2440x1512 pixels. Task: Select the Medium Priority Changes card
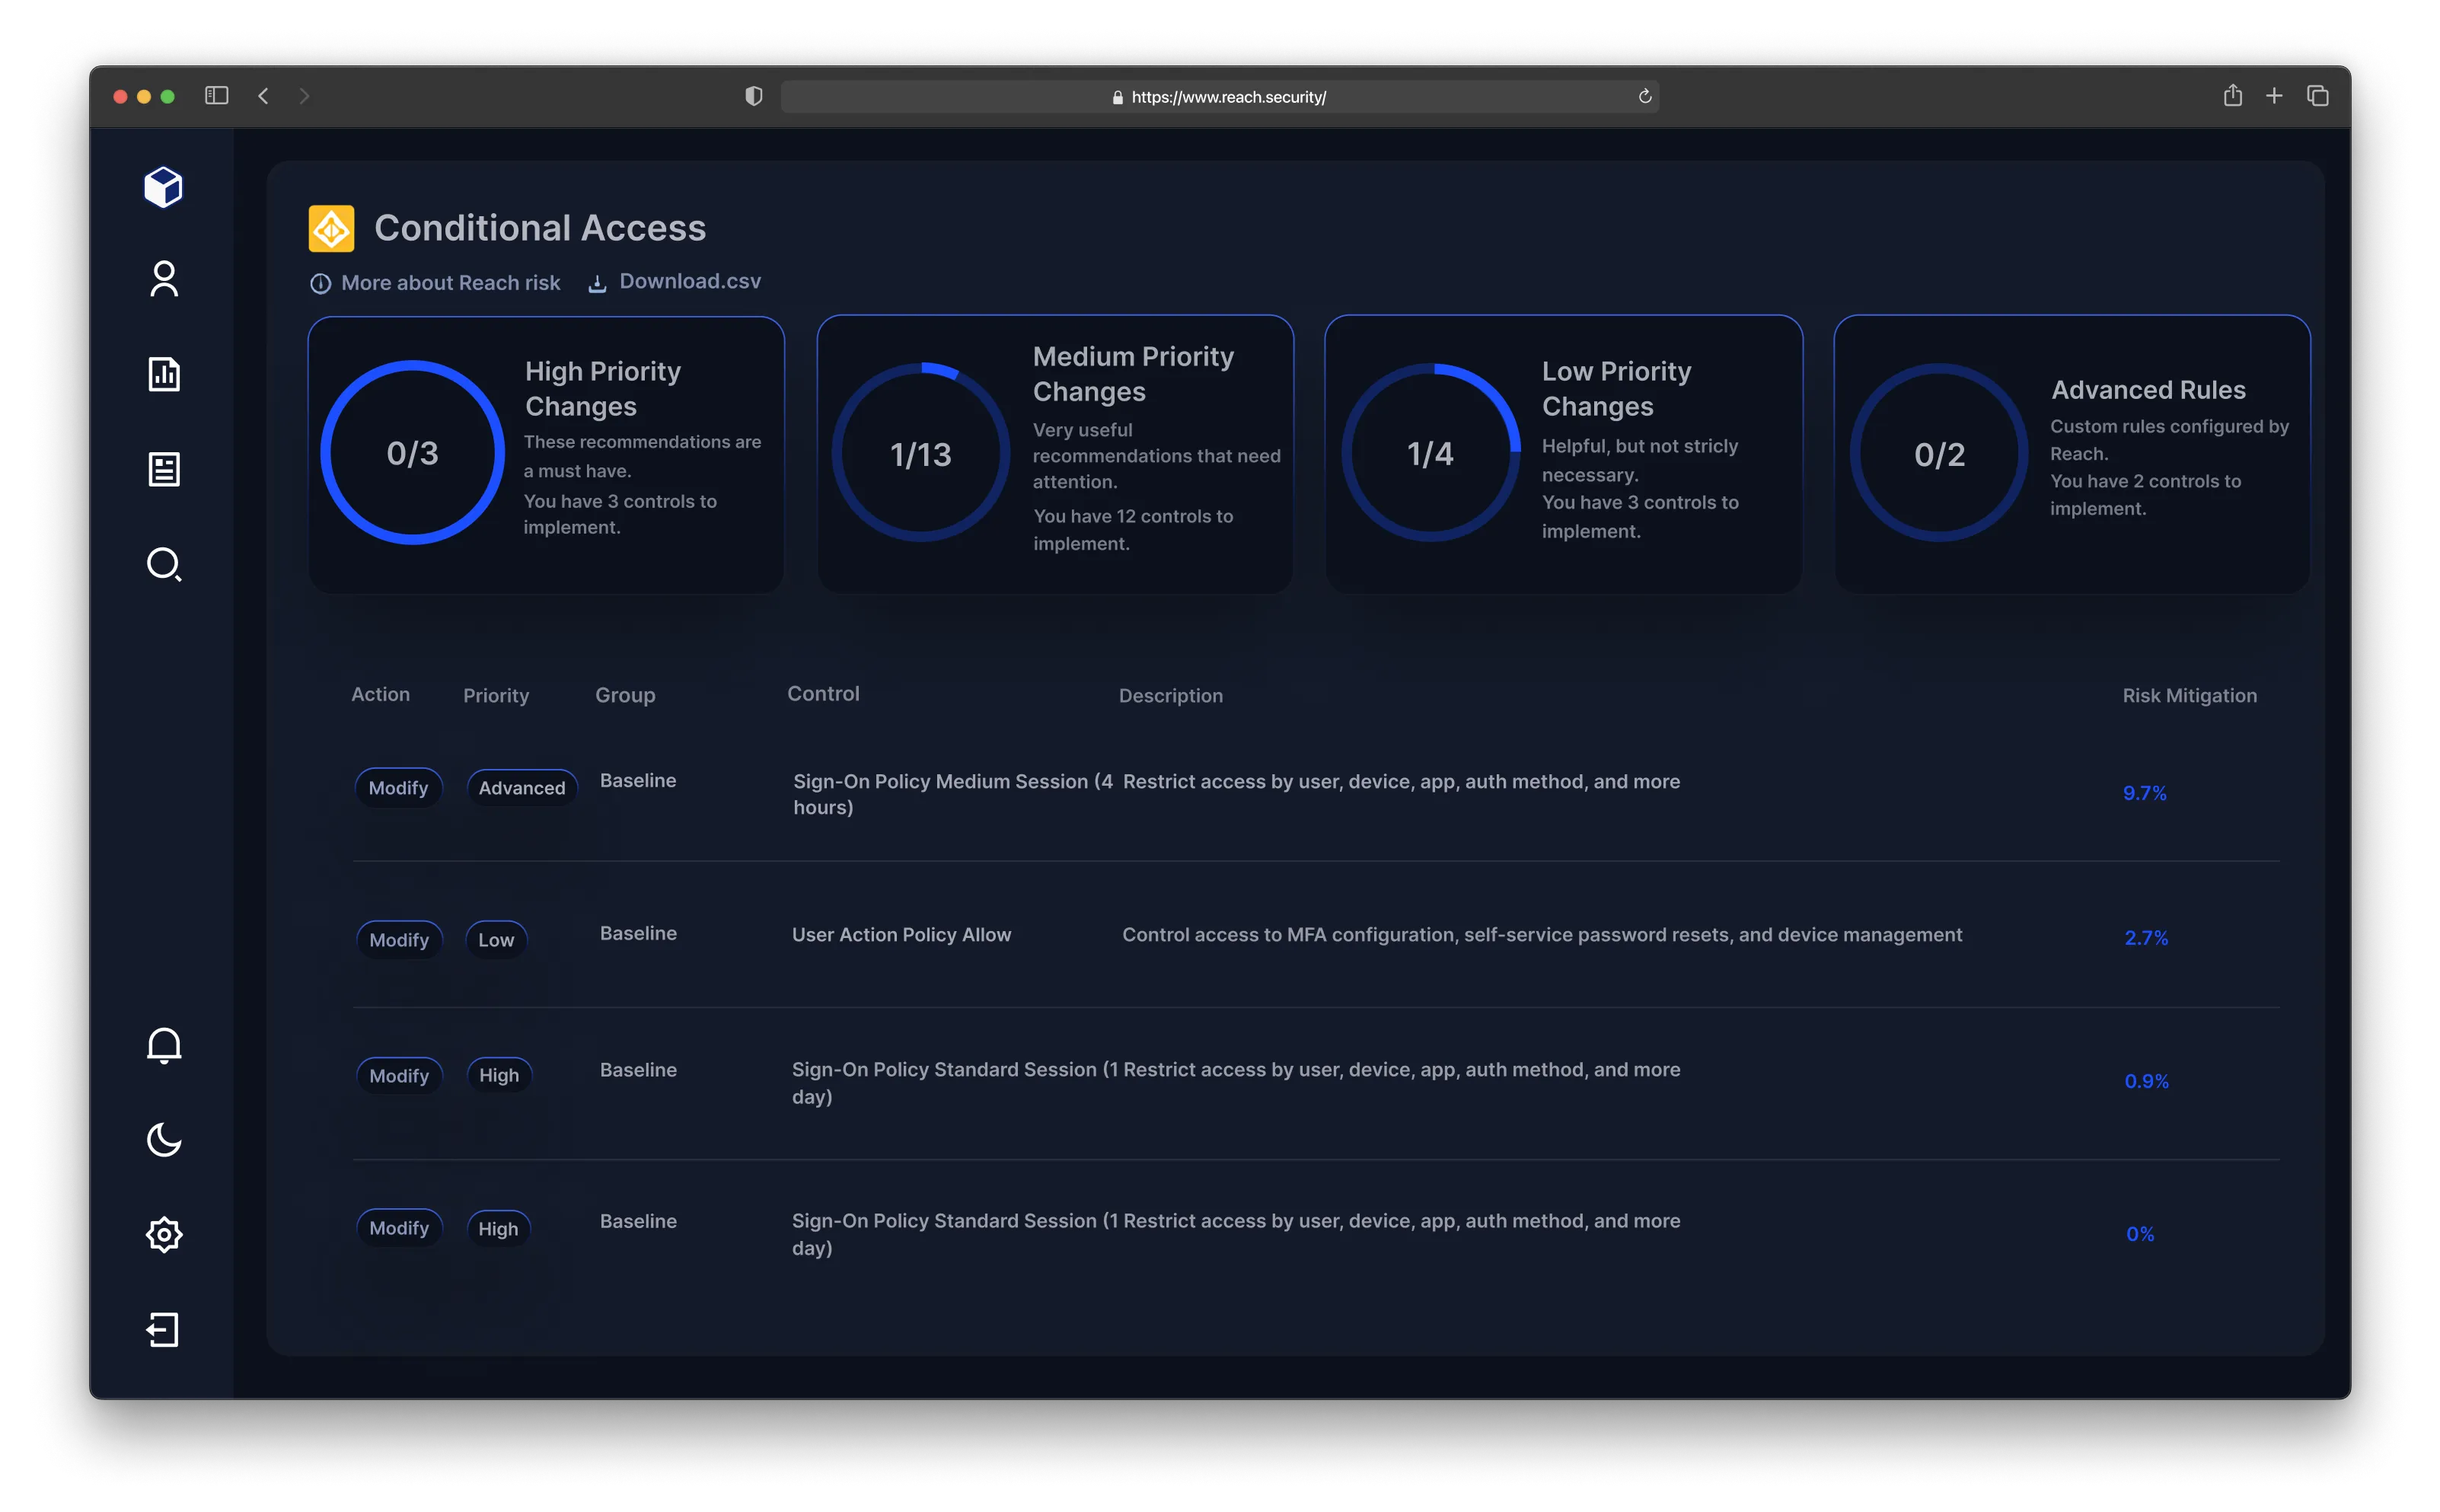[1055, 454]
